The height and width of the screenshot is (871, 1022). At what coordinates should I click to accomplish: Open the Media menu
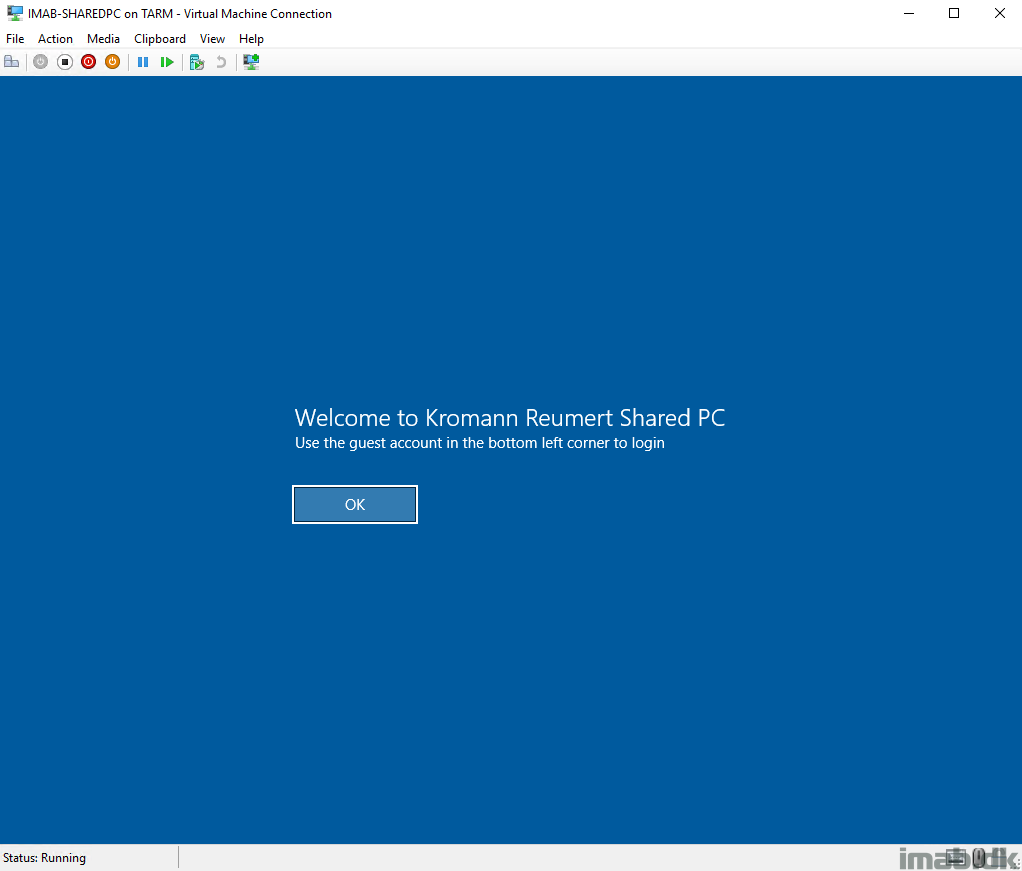(x=104, y=38)
